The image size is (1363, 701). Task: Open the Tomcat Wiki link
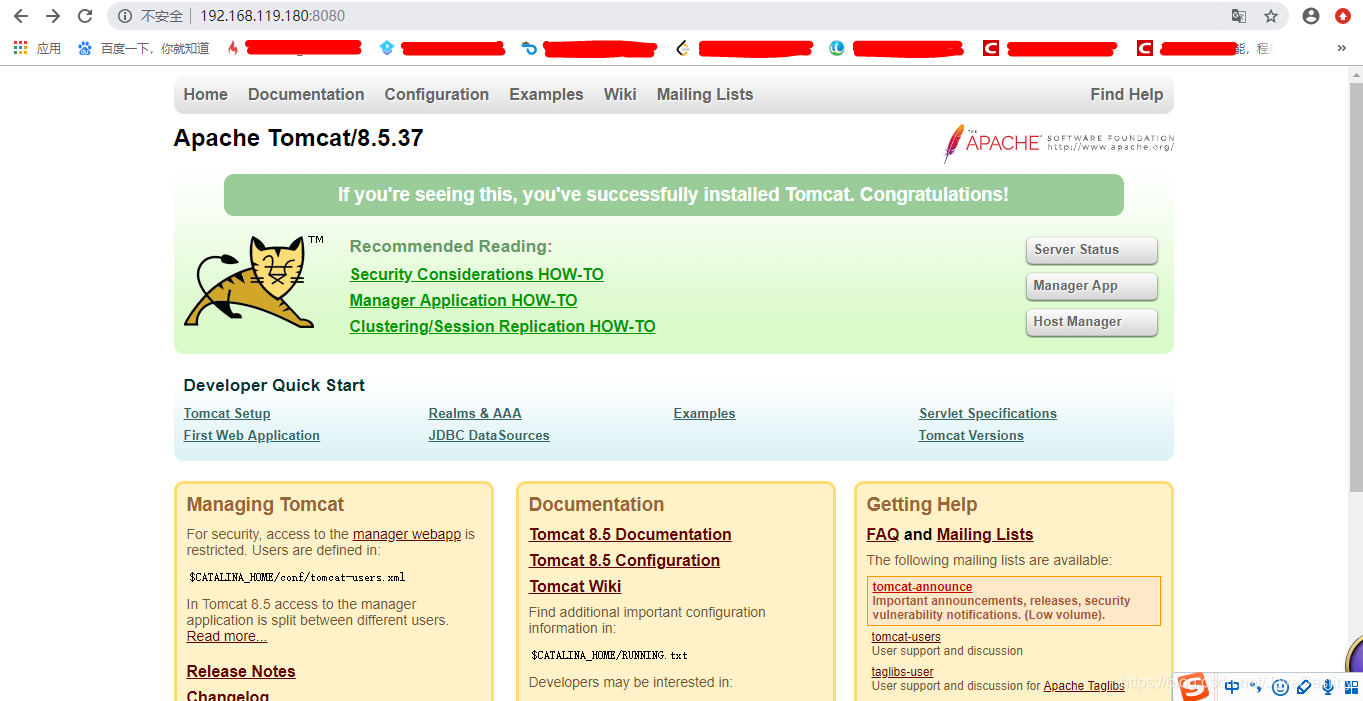(575, 586)
